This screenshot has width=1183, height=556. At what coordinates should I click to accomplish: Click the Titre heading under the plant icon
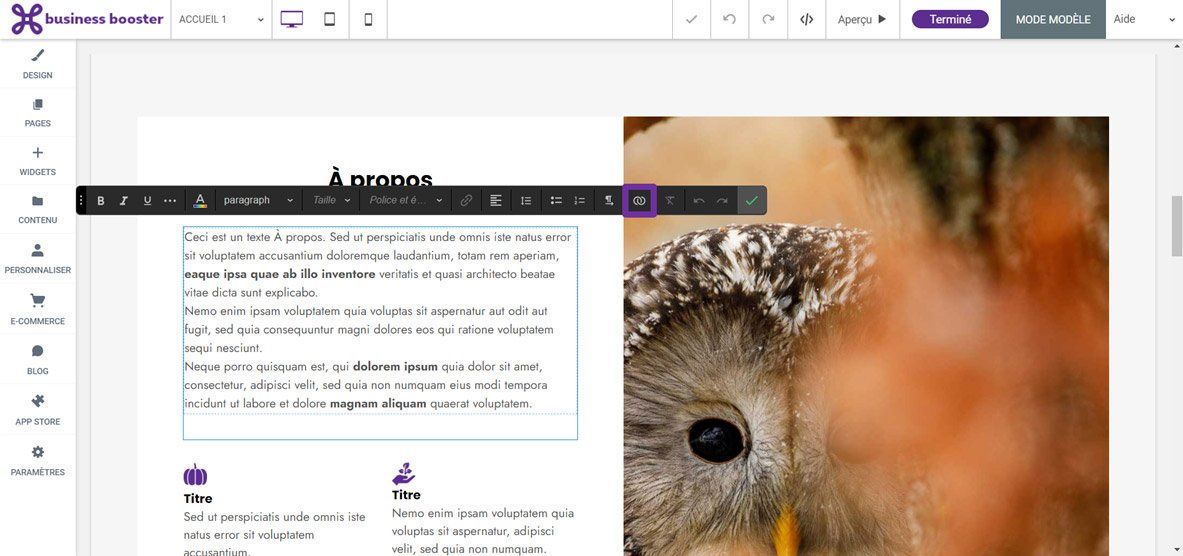tap(406, 495)
